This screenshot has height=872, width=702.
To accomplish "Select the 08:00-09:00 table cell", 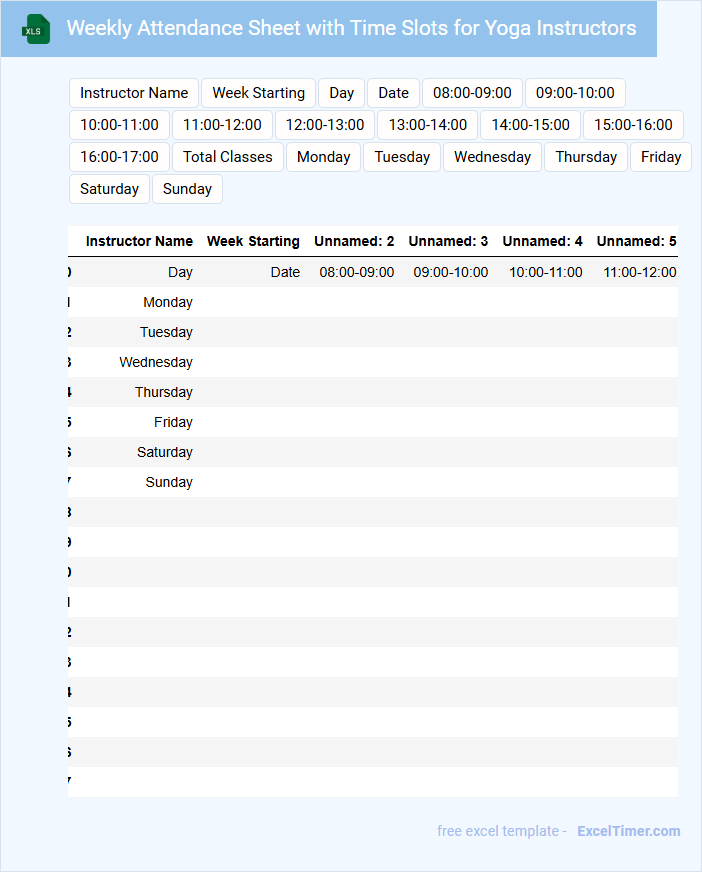I will [357, 272].
